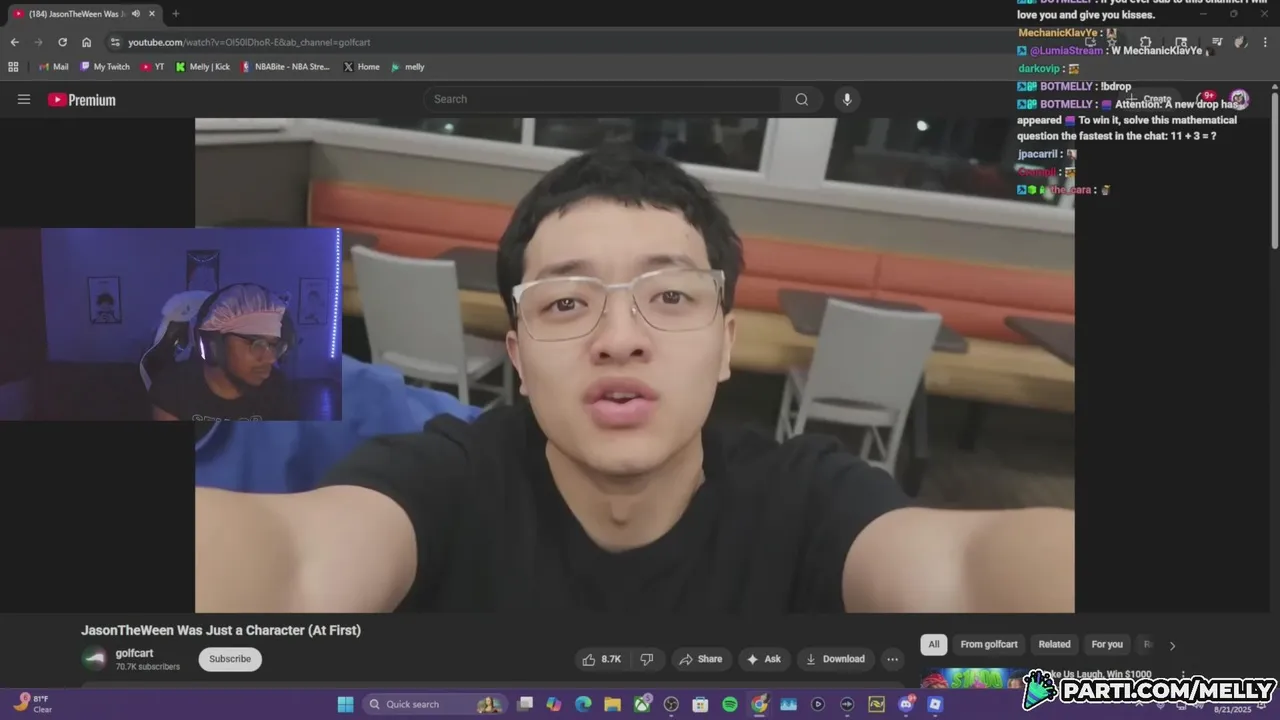Image resolution: width=1280 pixels, height=720 pixels.
Task: Open the golfcart channel avatar
Action: coord(95,658)
